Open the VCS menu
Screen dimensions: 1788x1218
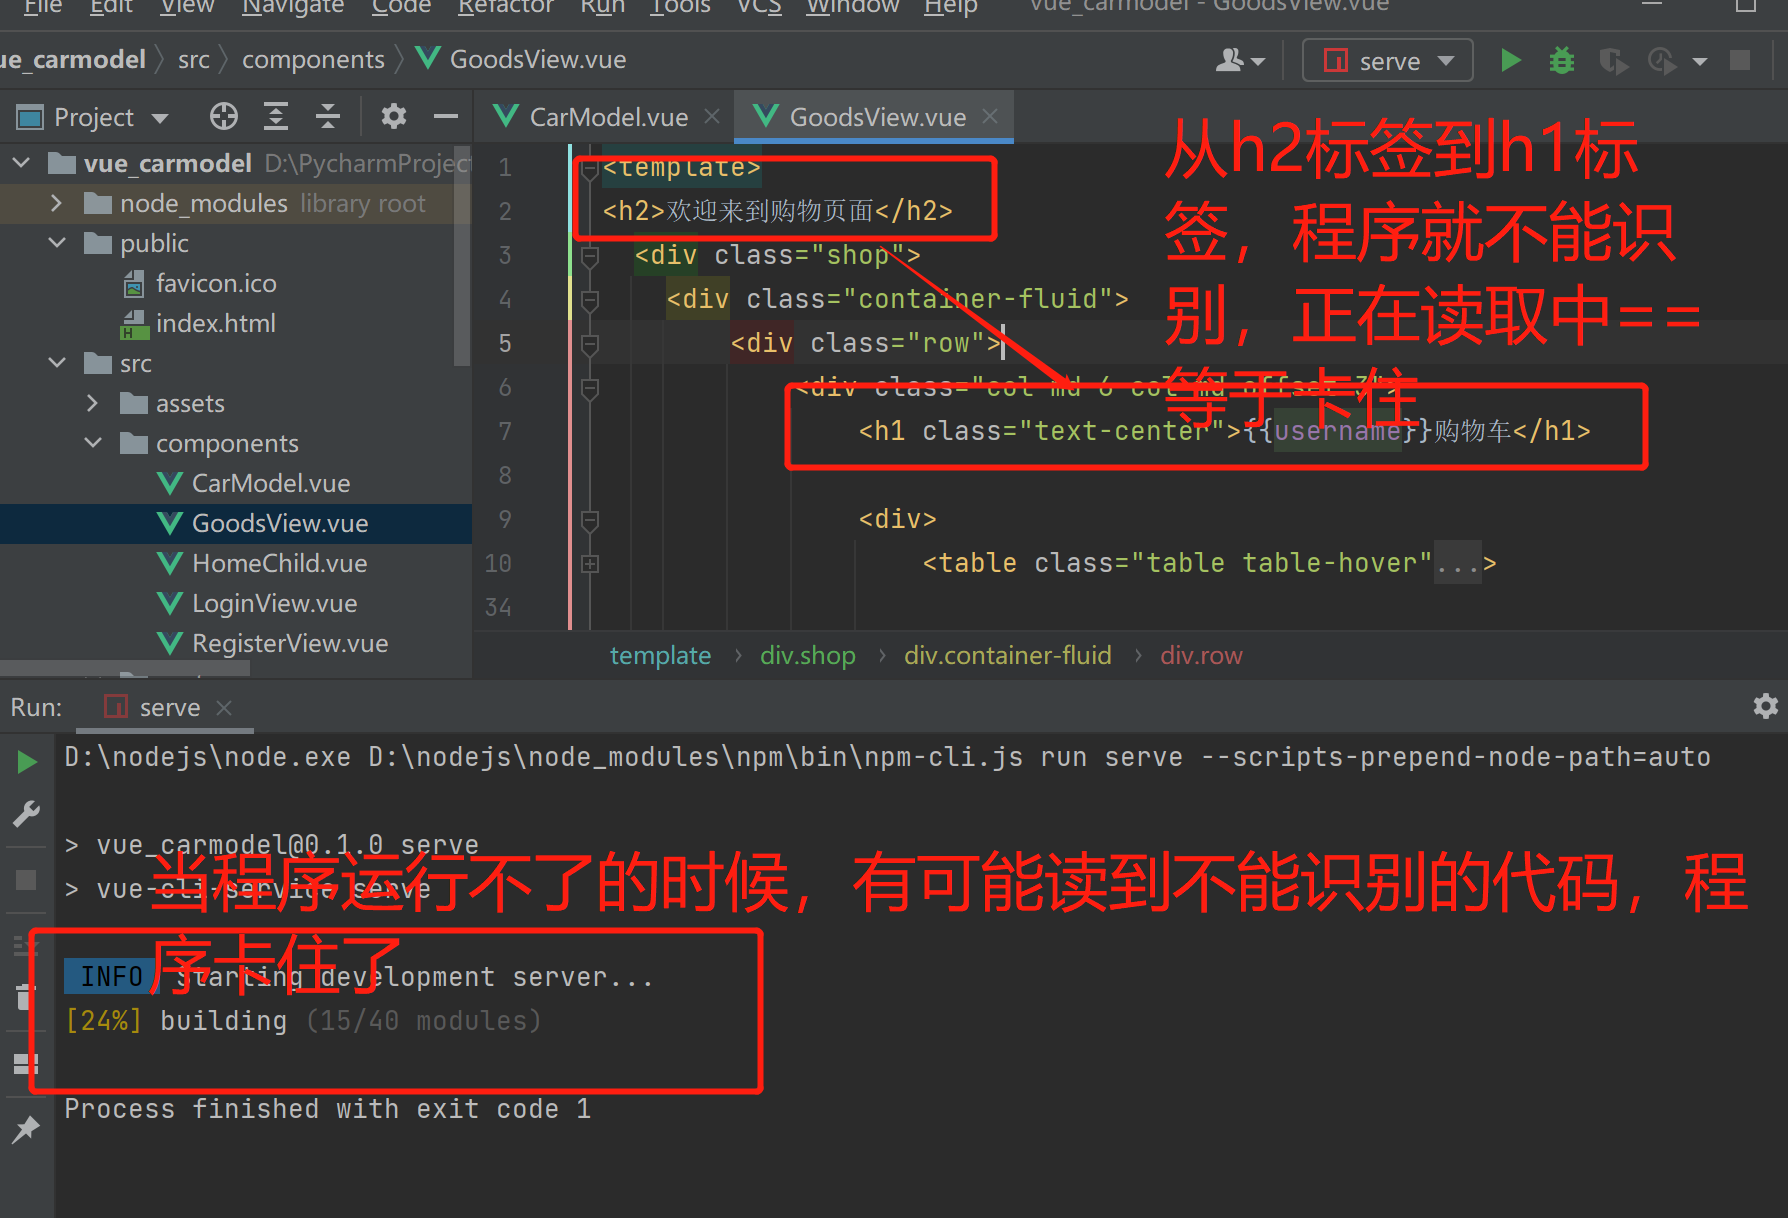[x=759, y=7]
